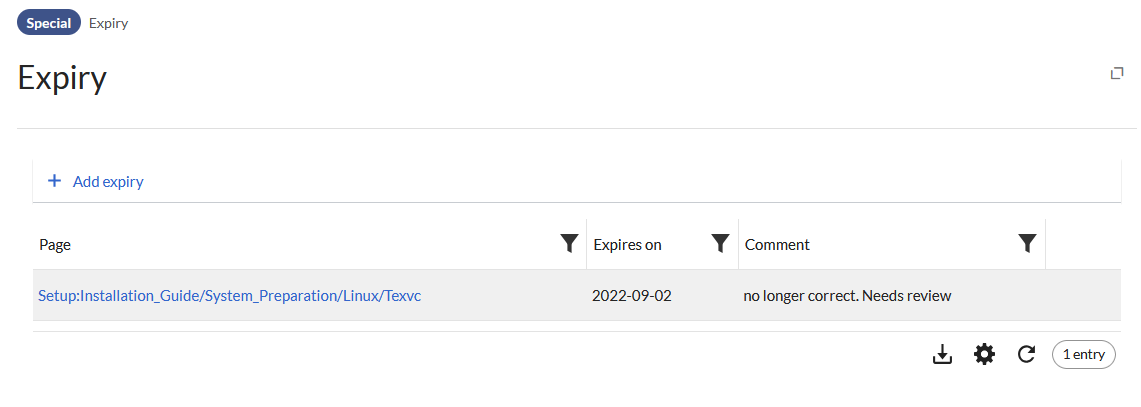Click the 1 entry count pill
Viewport: 1141px width, 407px height.
pos(1084,355)
